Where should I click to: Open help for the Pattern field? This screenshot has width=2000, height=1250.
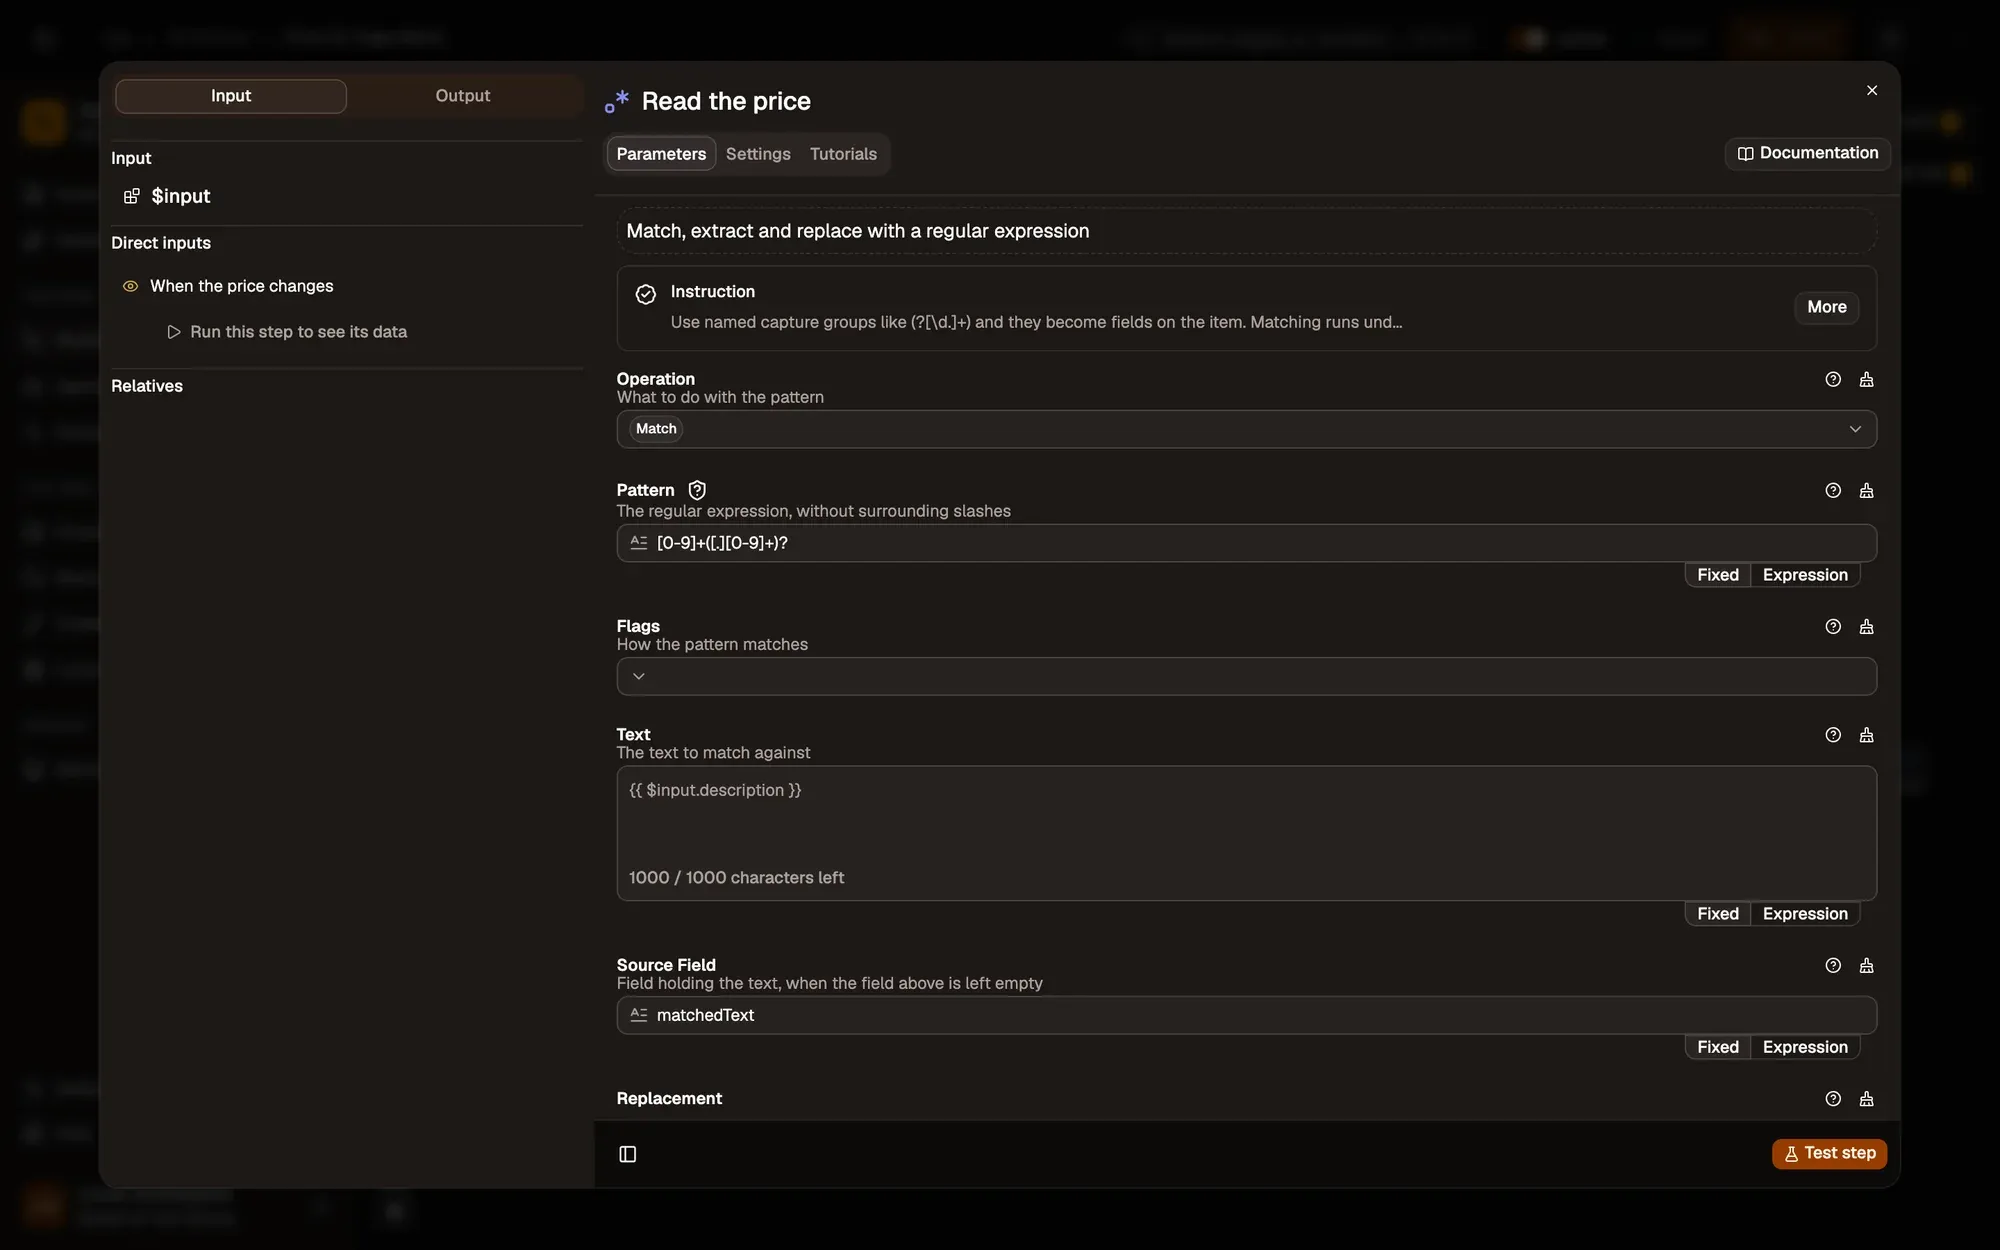point(1832,491)
